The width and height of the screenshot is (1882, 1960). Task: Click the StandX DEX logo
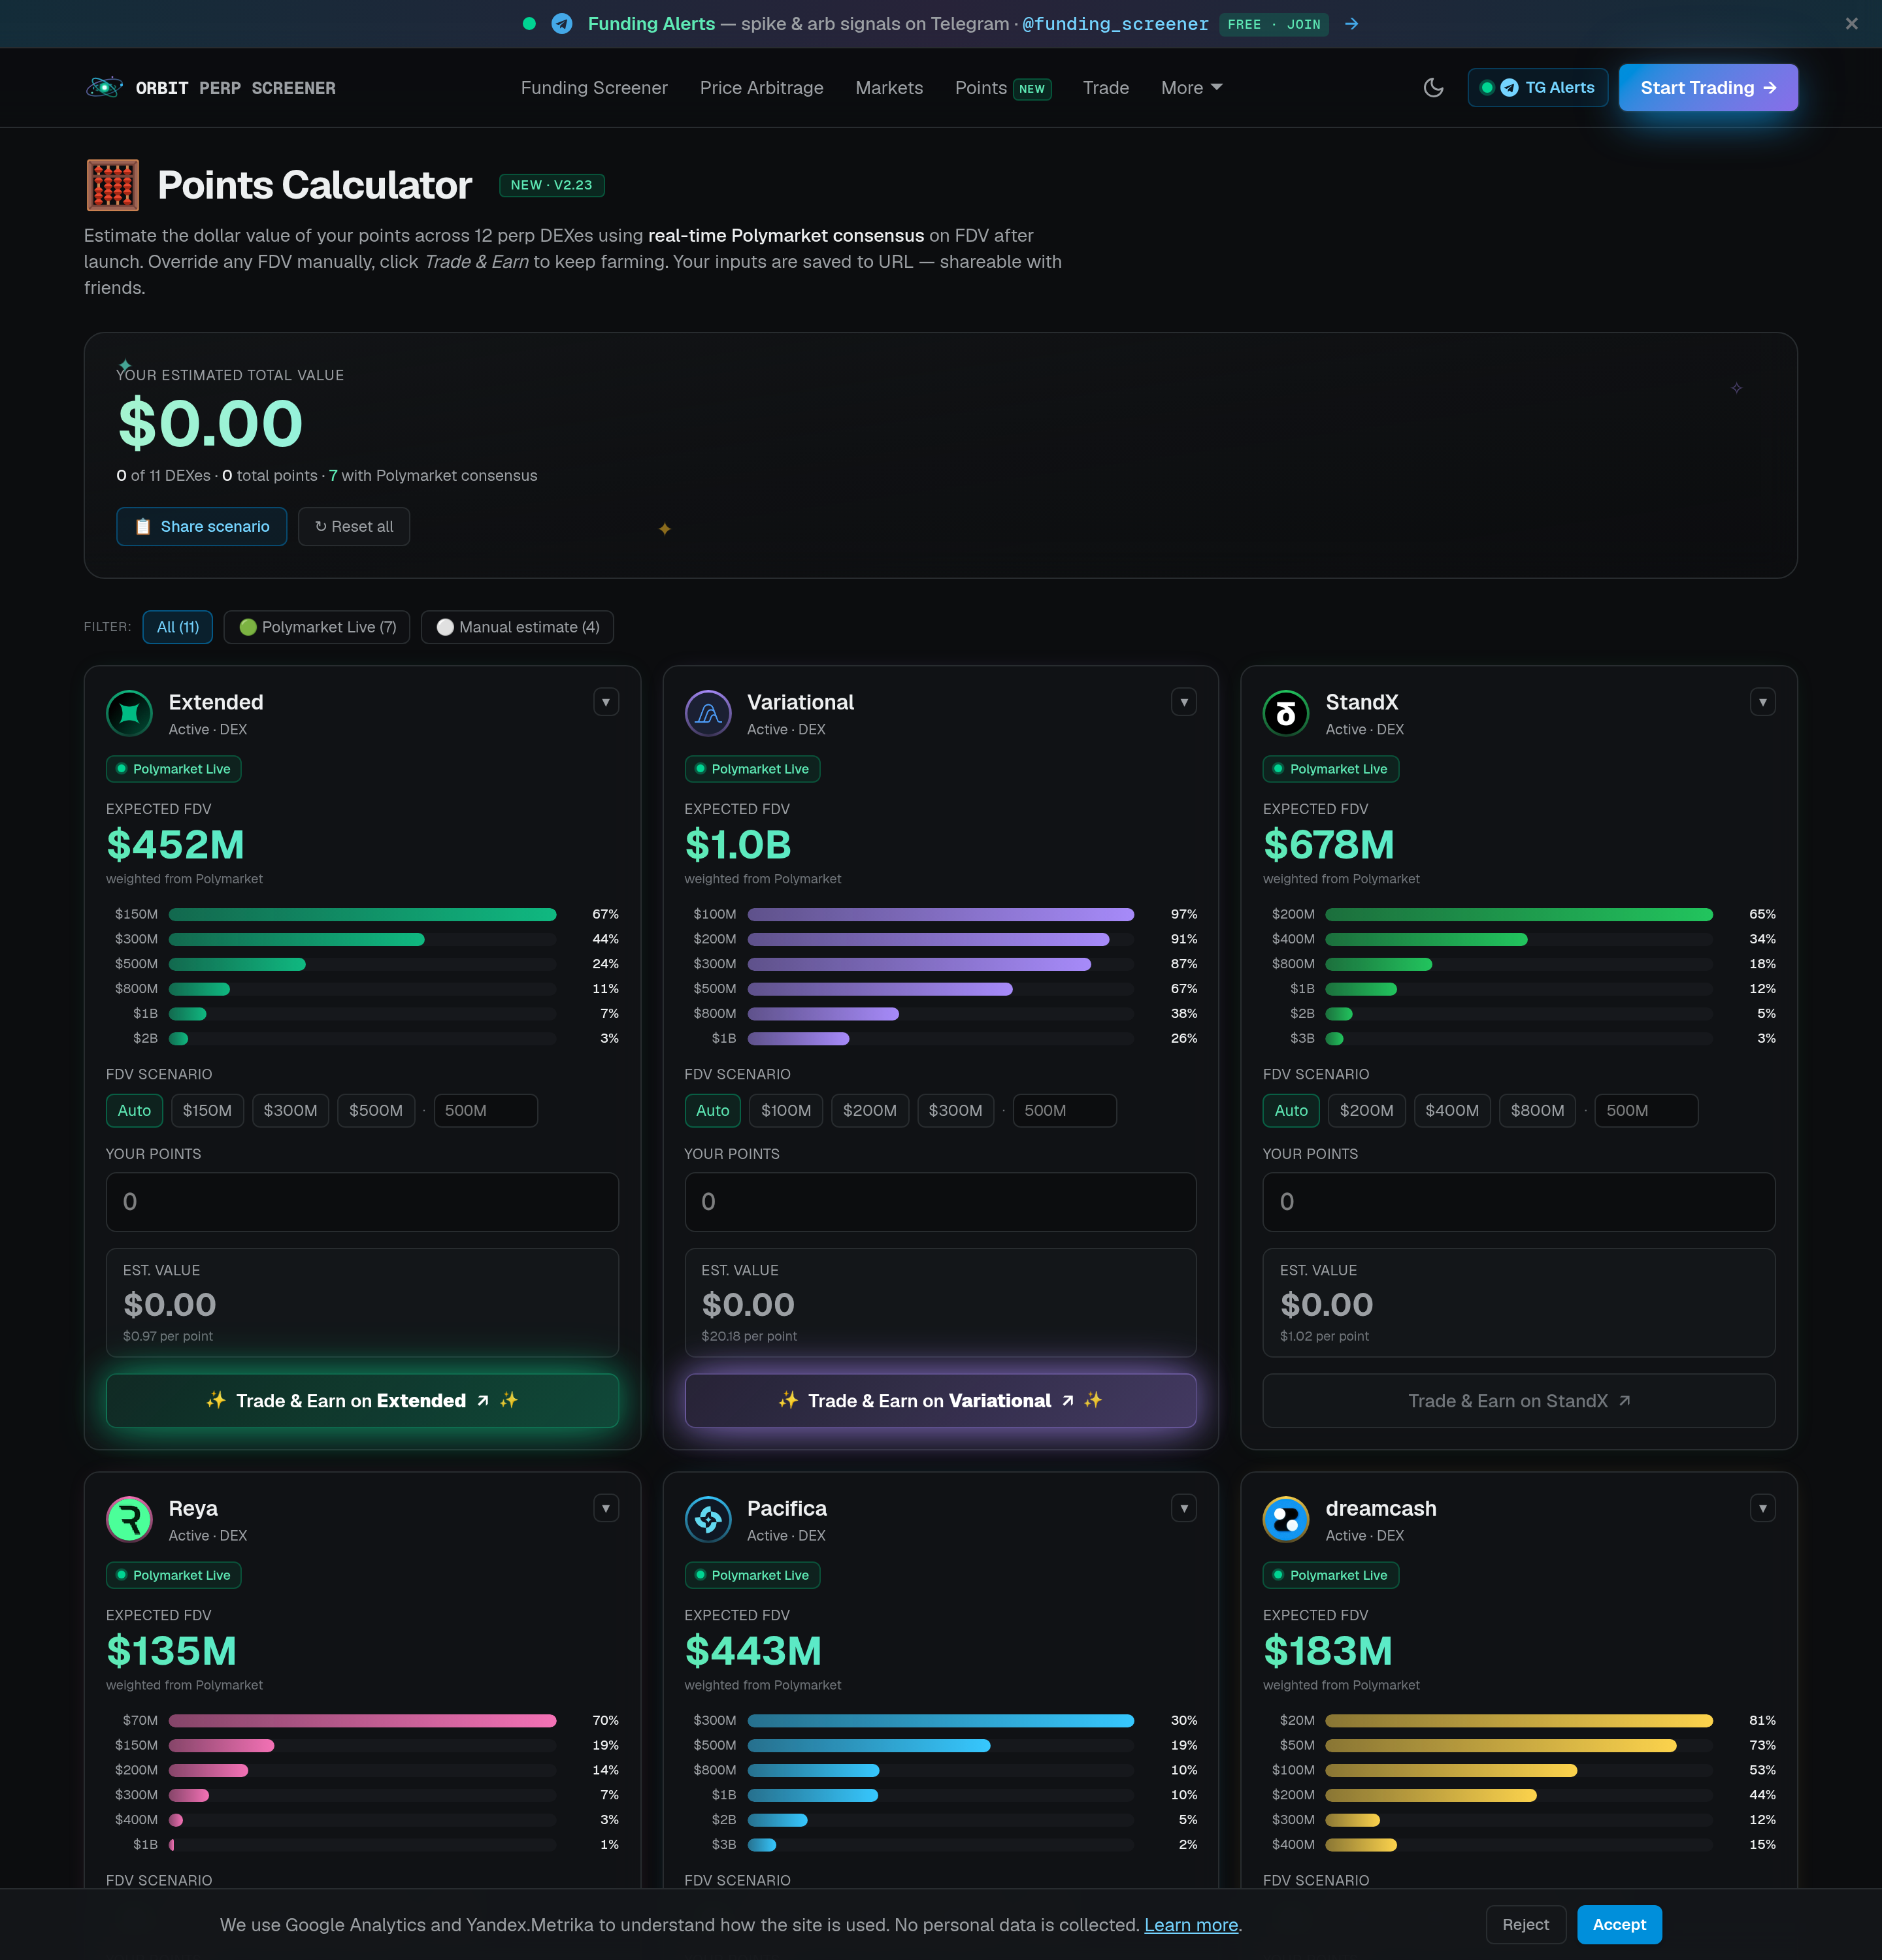(1286, 714)
